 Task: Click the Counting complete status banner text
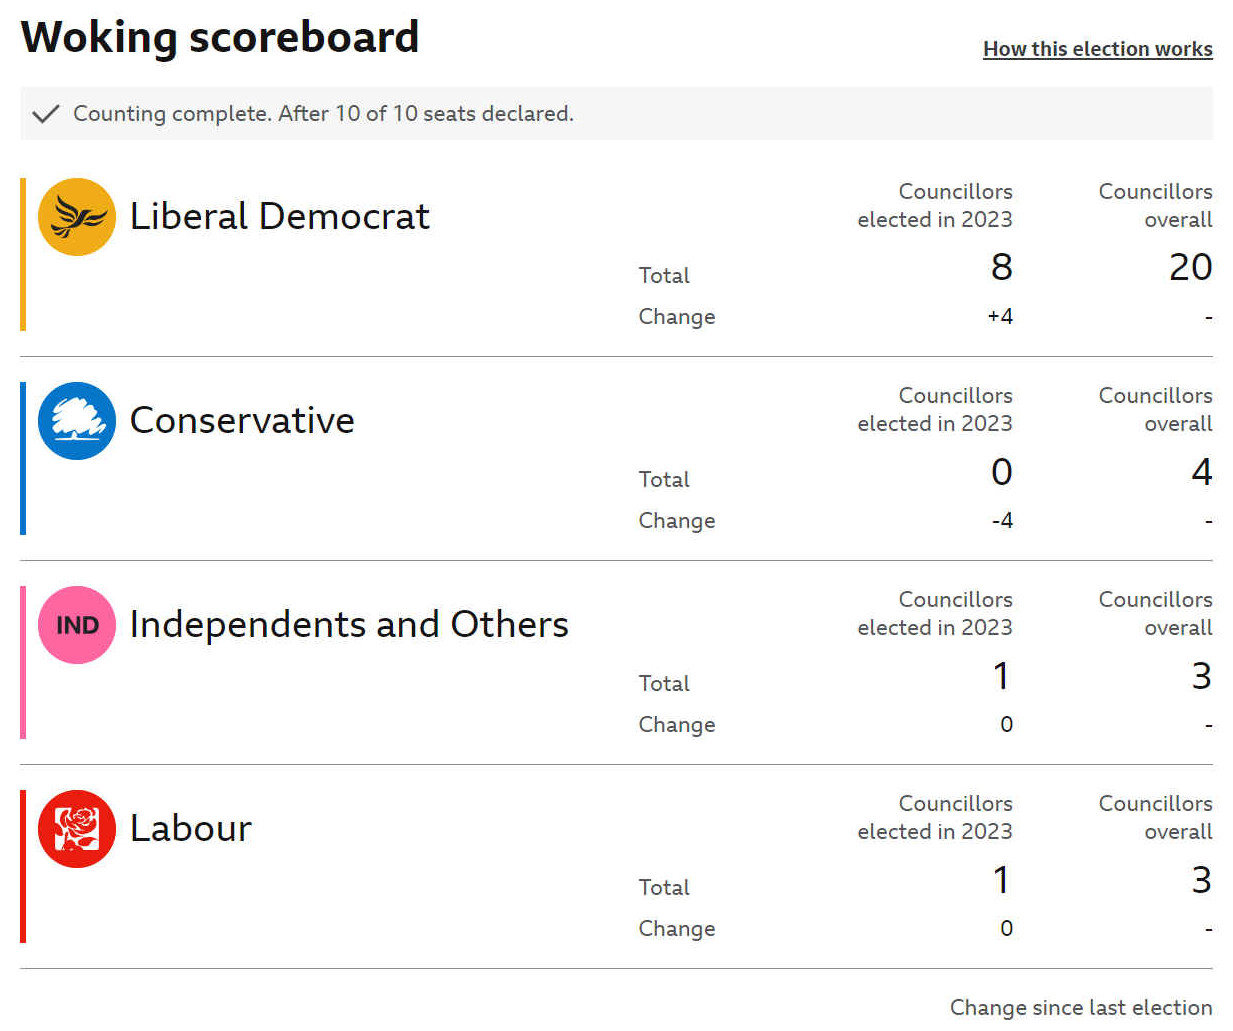323,113
